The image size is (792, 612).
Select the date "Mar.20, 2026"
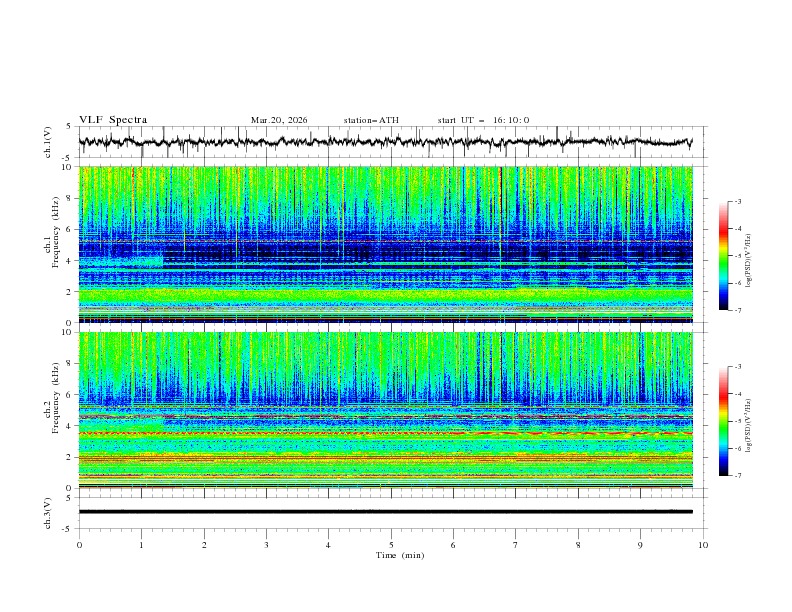279,120
